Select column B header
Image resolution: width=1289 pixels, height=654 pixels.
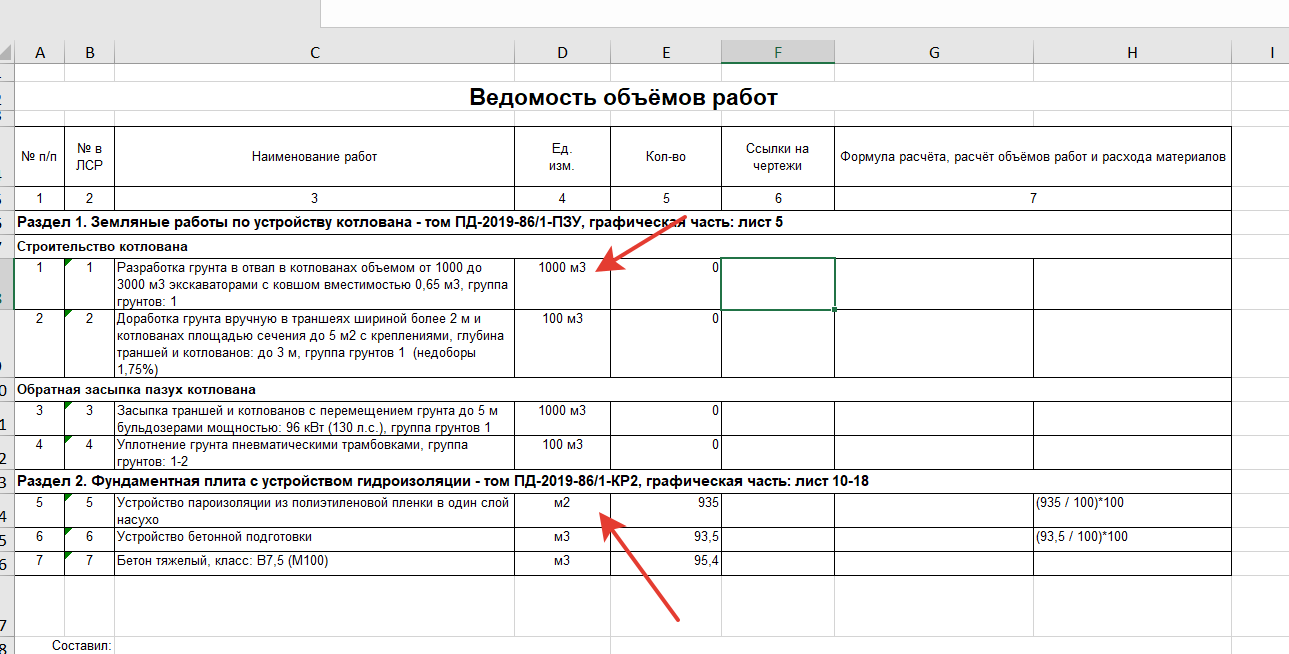click(x=90, y=53)
